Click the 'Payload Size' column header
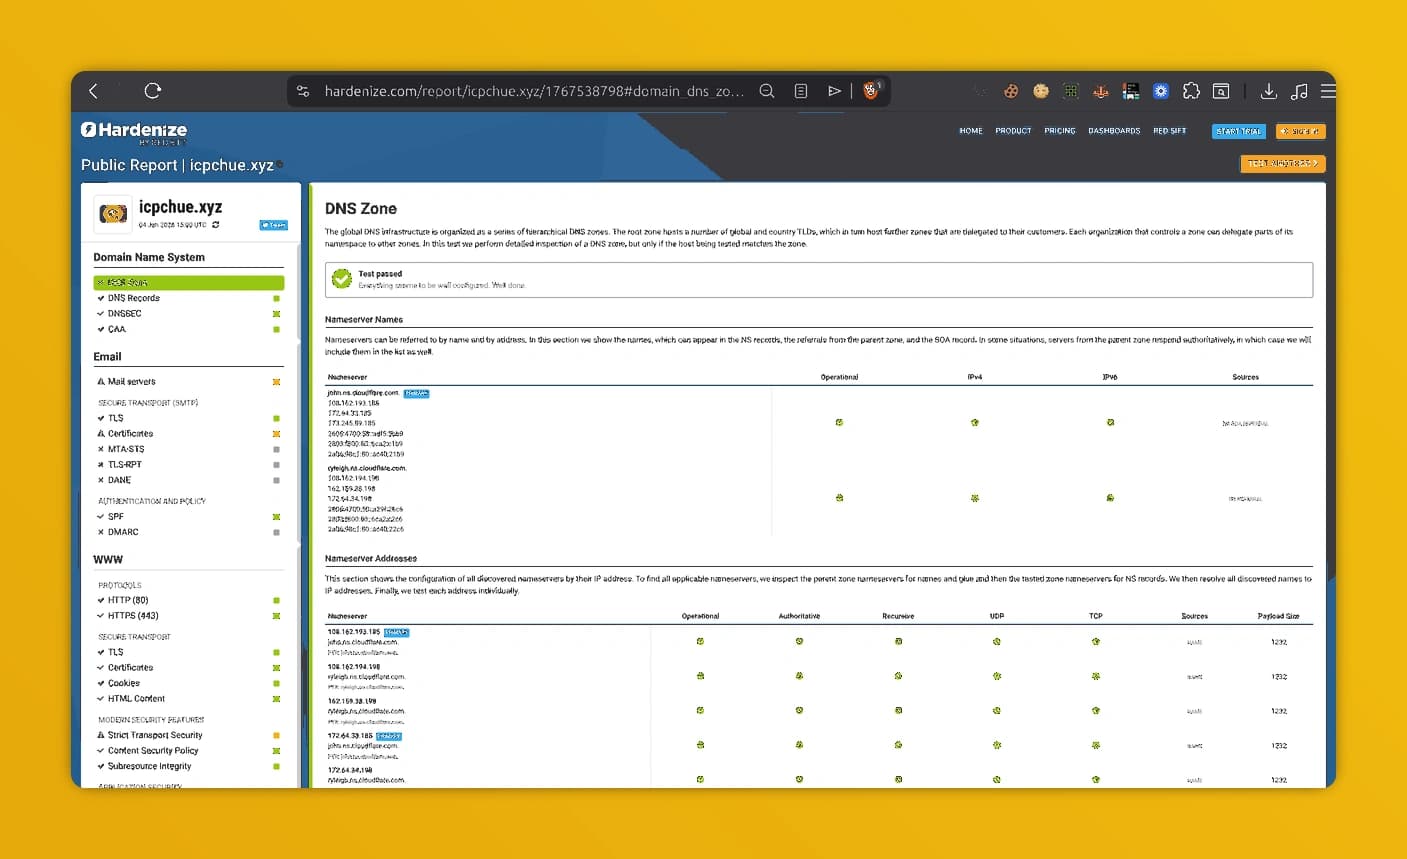Screen dimensions: 1407x859 [x=1278, y=616]
